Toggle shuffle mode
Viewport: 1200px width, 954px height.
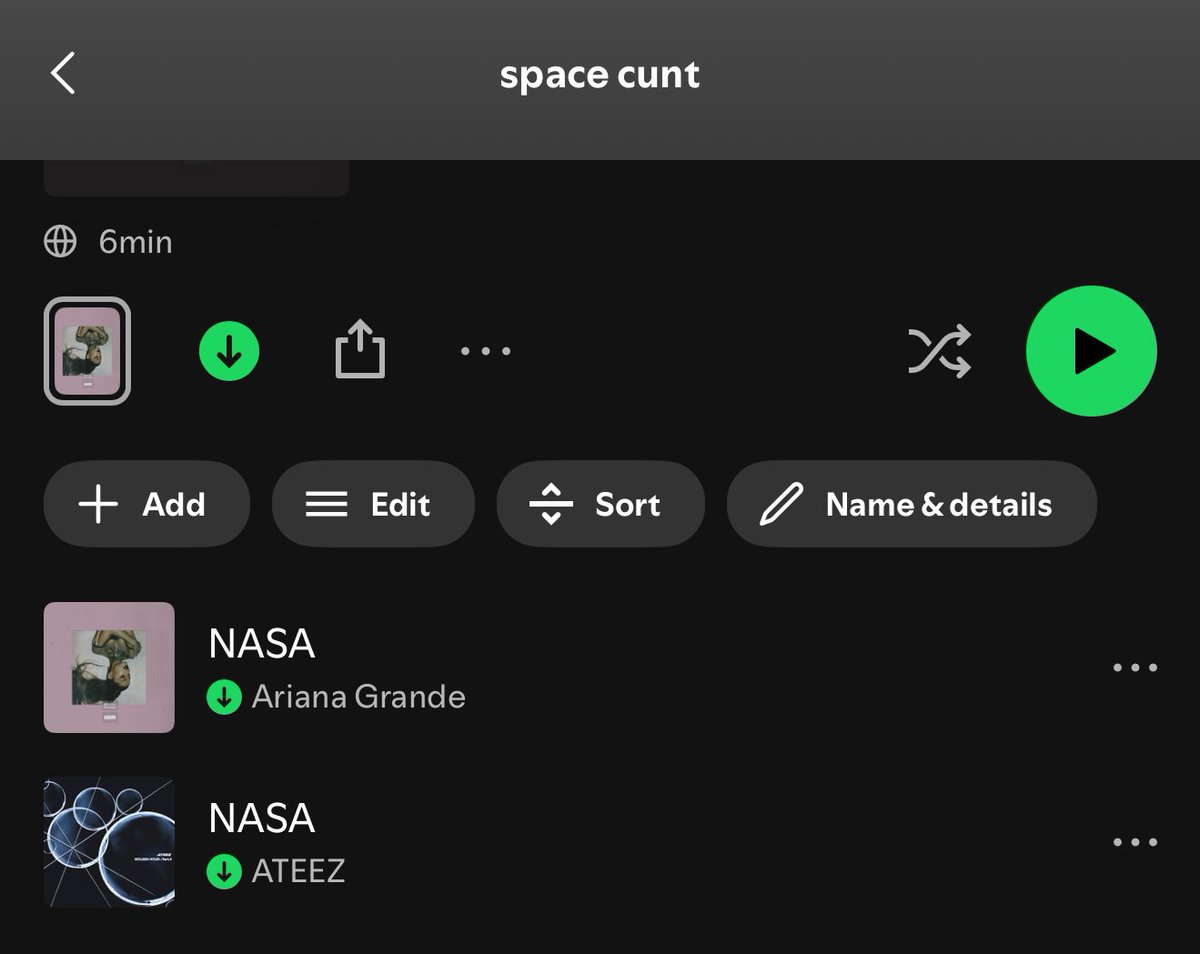(x=939, y=351)
